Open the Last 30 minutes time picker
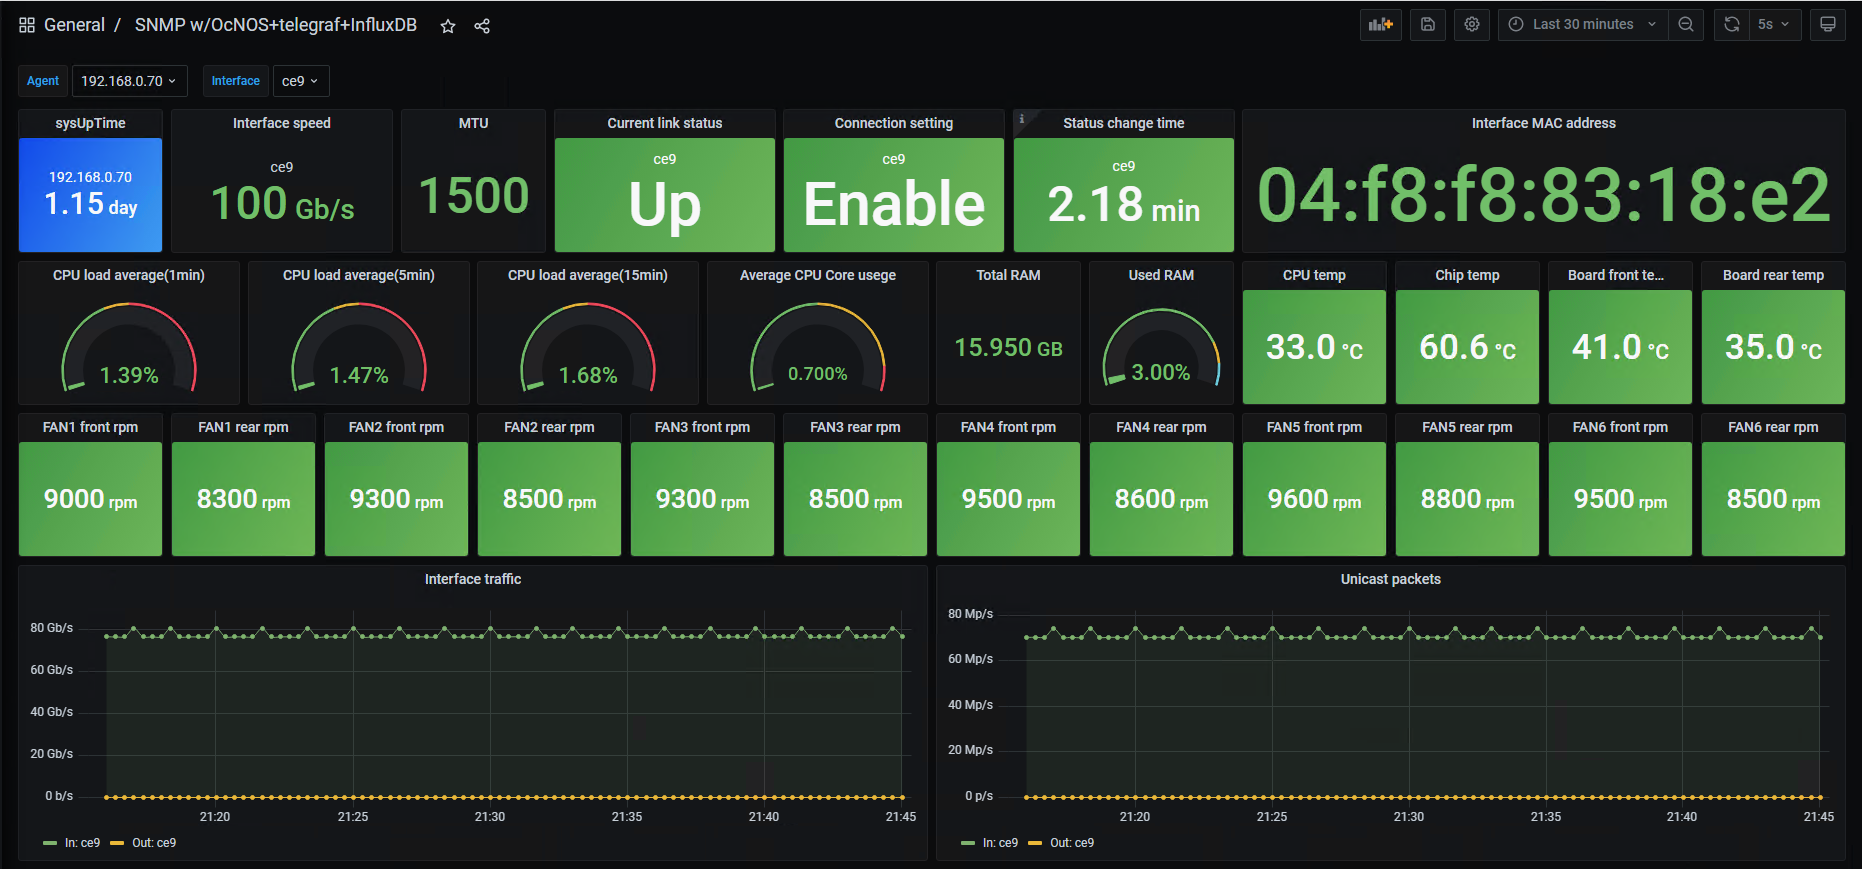Screen dimensions: 1862x869 (x=1583, y=25)
